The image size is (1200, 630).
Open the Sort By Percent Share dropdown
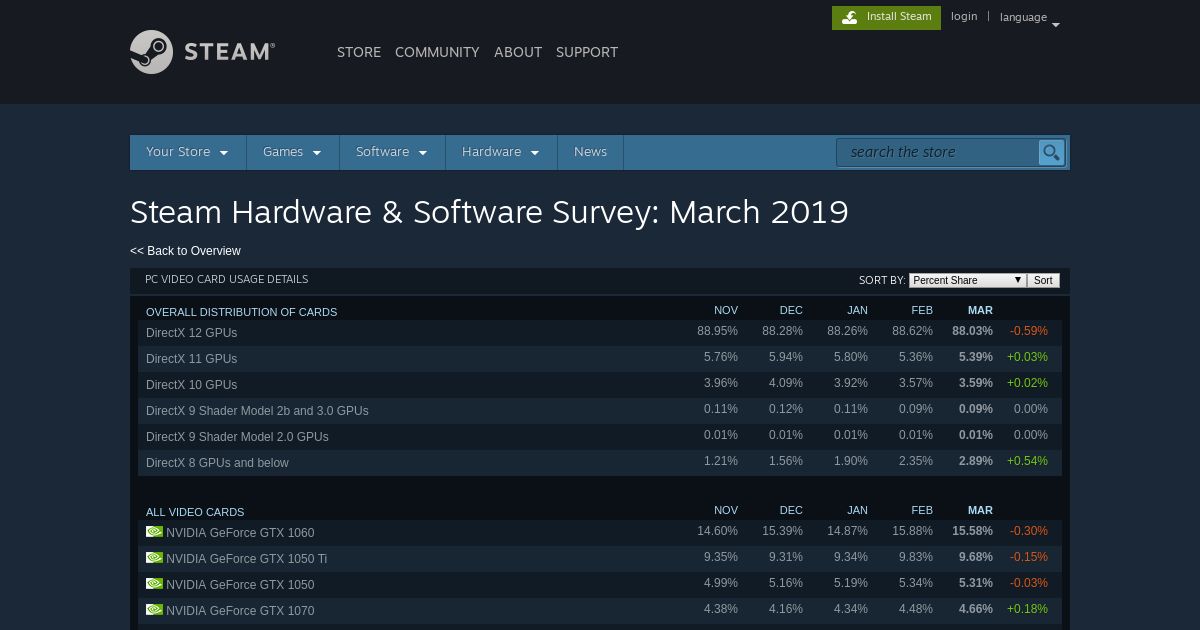[x=967, y=280]
